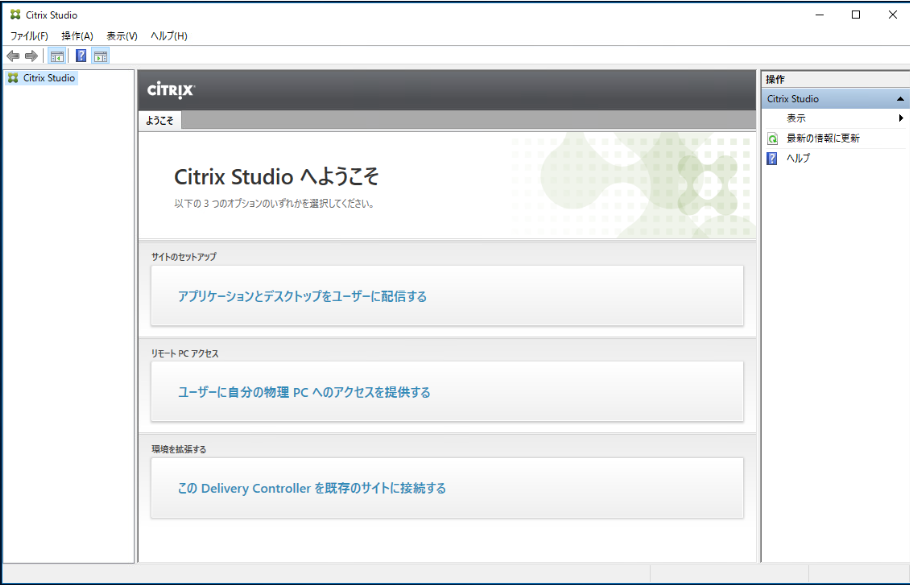Image resolution: width=910 pixels, height=585 pixels.
Task: Click 表示 in the actions pane
Action: [796, 118]
